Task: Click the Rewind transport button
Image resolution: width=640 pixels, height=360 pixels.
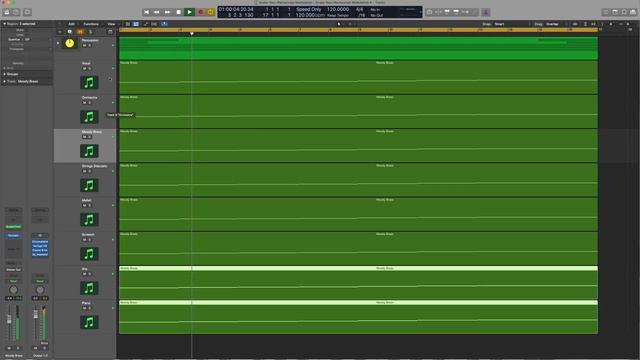Action: [157, 12]
